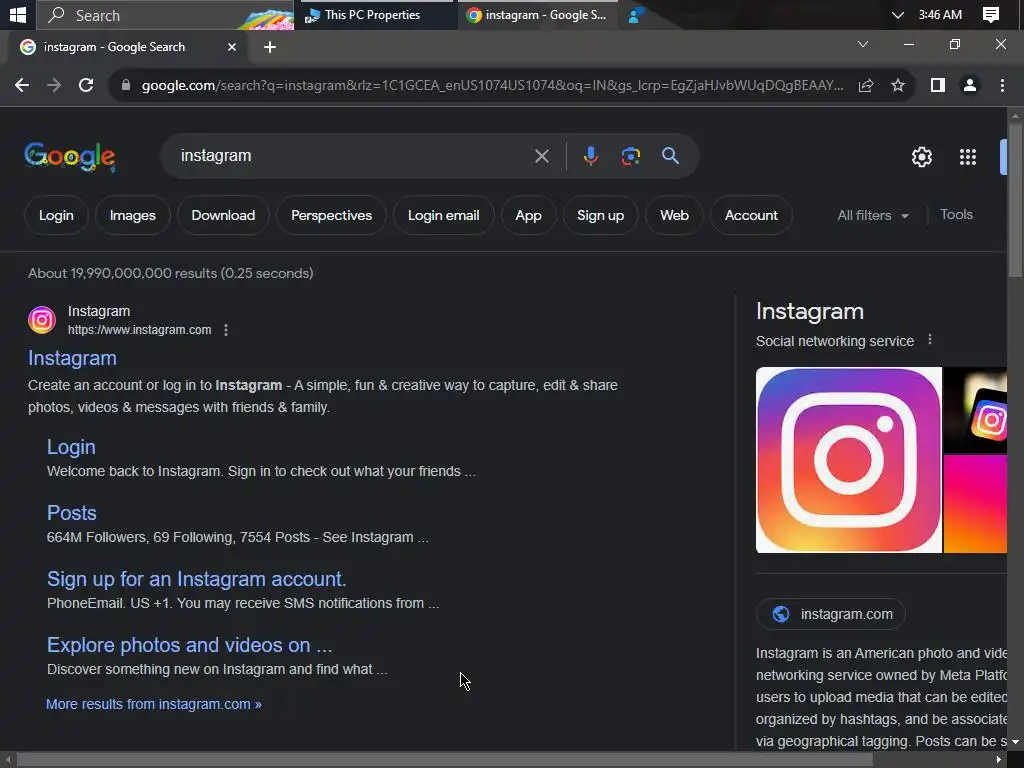Open the Chrome three-dot menu

(1002, 86)
